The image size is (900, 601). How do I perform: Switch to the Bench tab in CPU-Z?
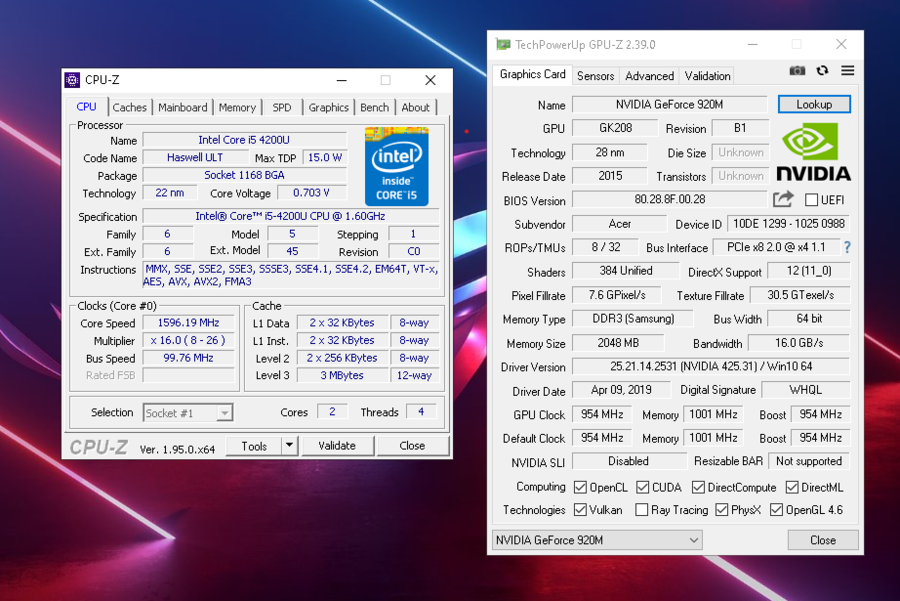tap(374, 107)
